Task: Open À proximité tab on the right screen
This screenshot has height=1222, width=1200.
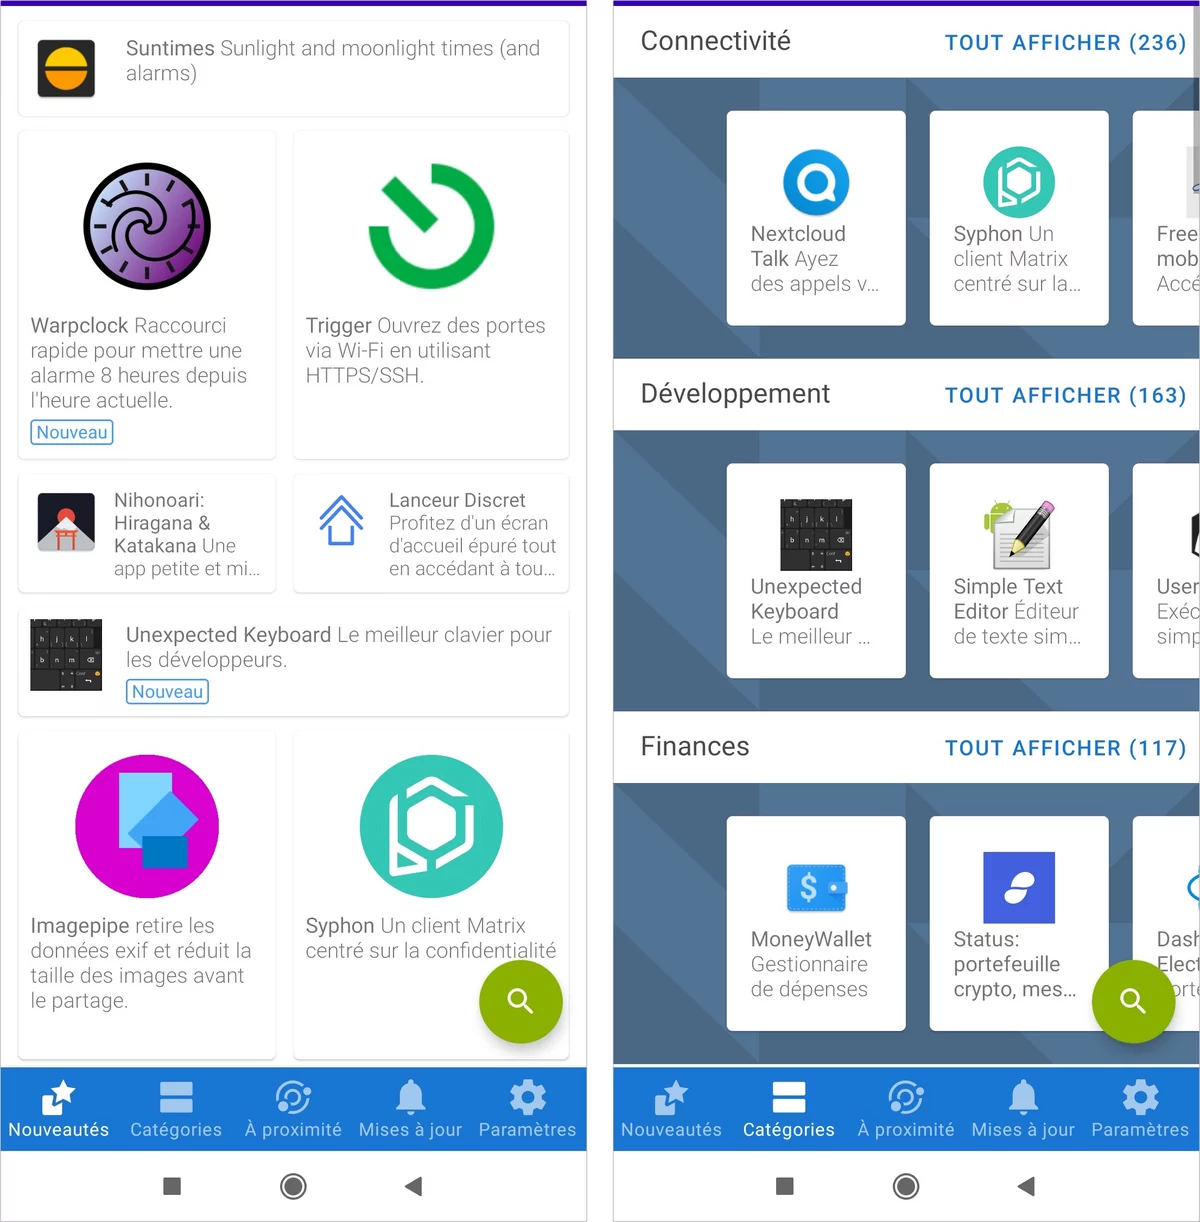Action: click(x=906, y=1109)
